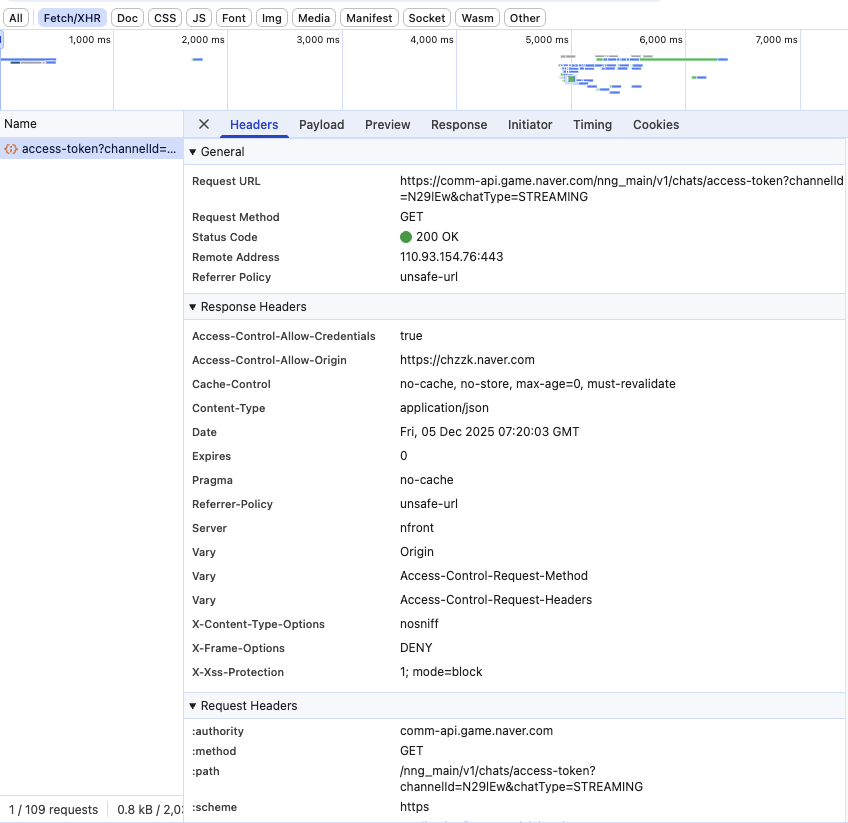848x823 pixels.
Task: Close the request details panel
Action: click(203, 124)
